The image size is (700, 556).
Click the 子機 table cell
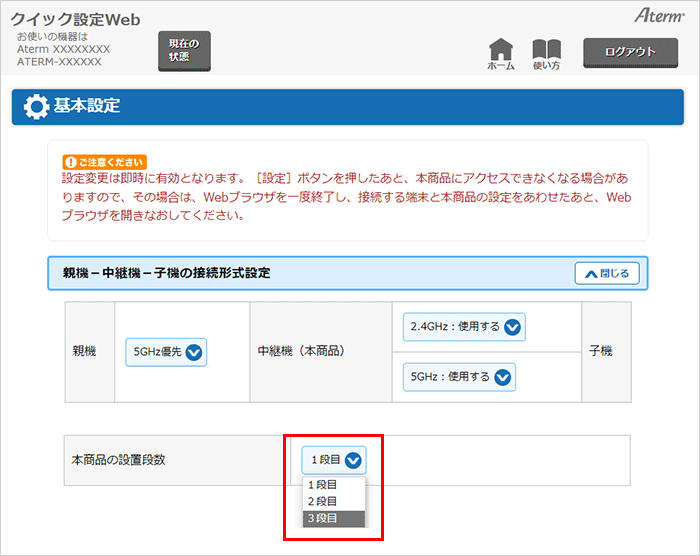click(x=606, y=352)
